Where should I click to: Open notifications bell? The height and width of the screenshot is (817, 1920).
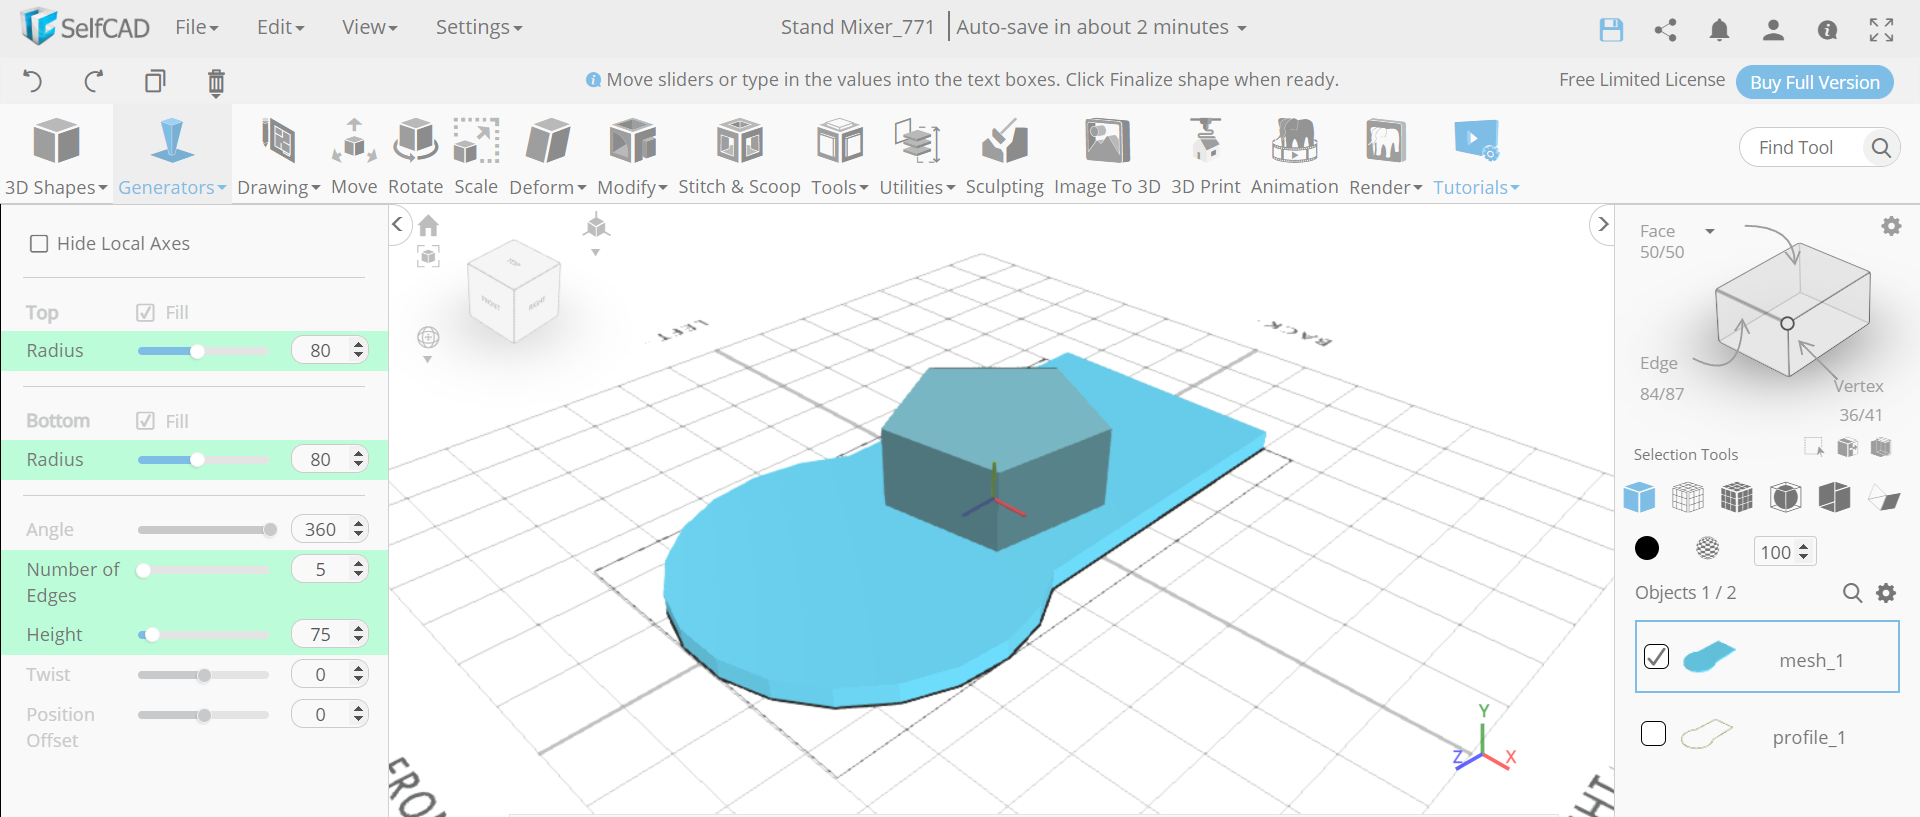(1719, 30)
